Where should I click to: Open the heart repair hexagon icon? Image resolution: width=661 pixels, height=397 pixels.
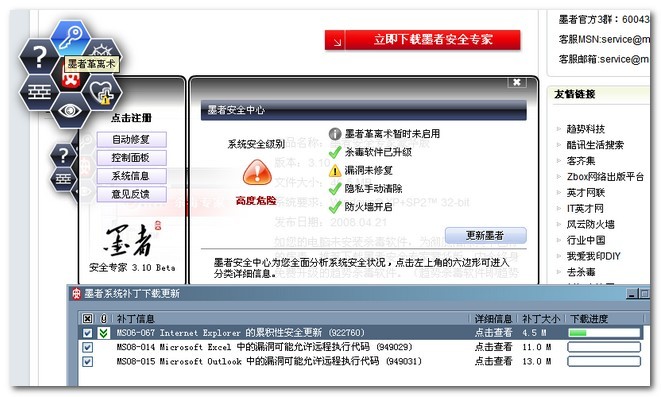click(x=102, y=92)
